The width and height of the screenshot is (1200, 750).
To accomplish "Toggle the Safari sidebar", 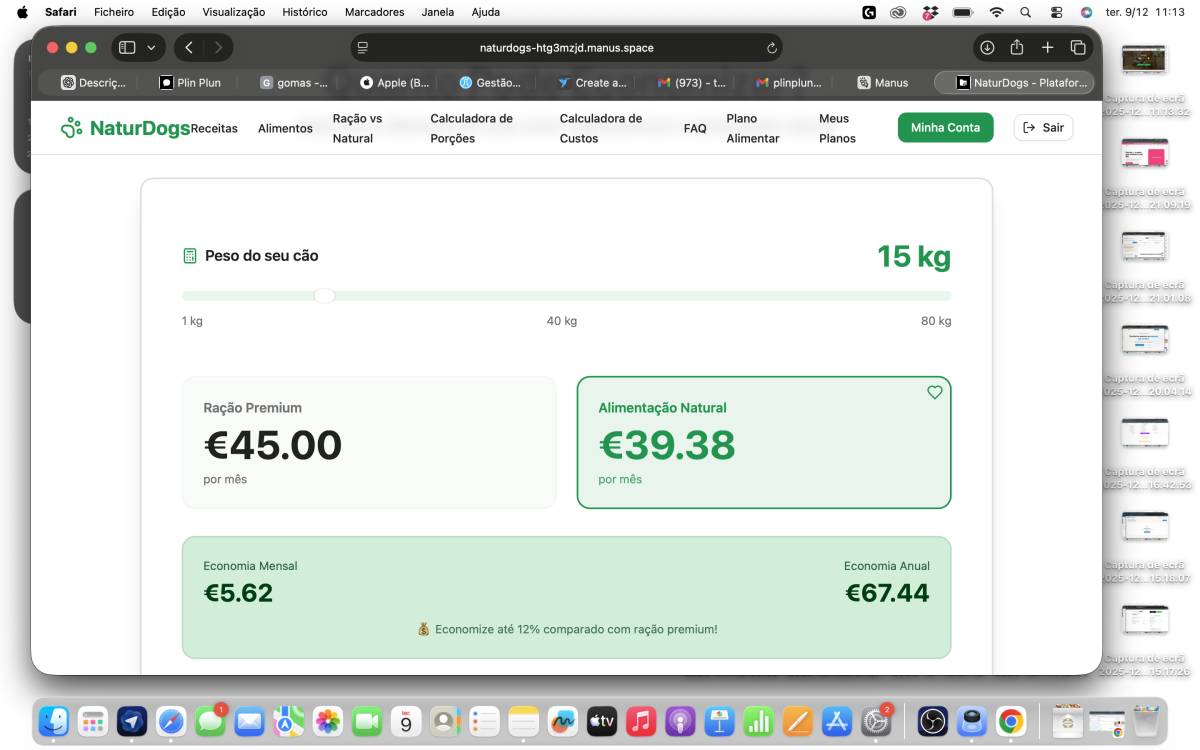I will [x=127, y=47].
